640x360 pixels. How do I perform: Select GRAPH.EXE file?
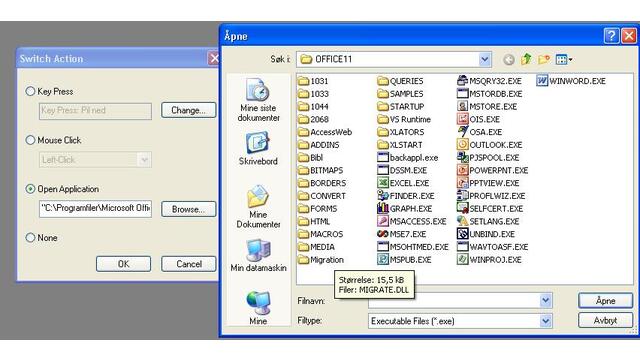(404, 209)
